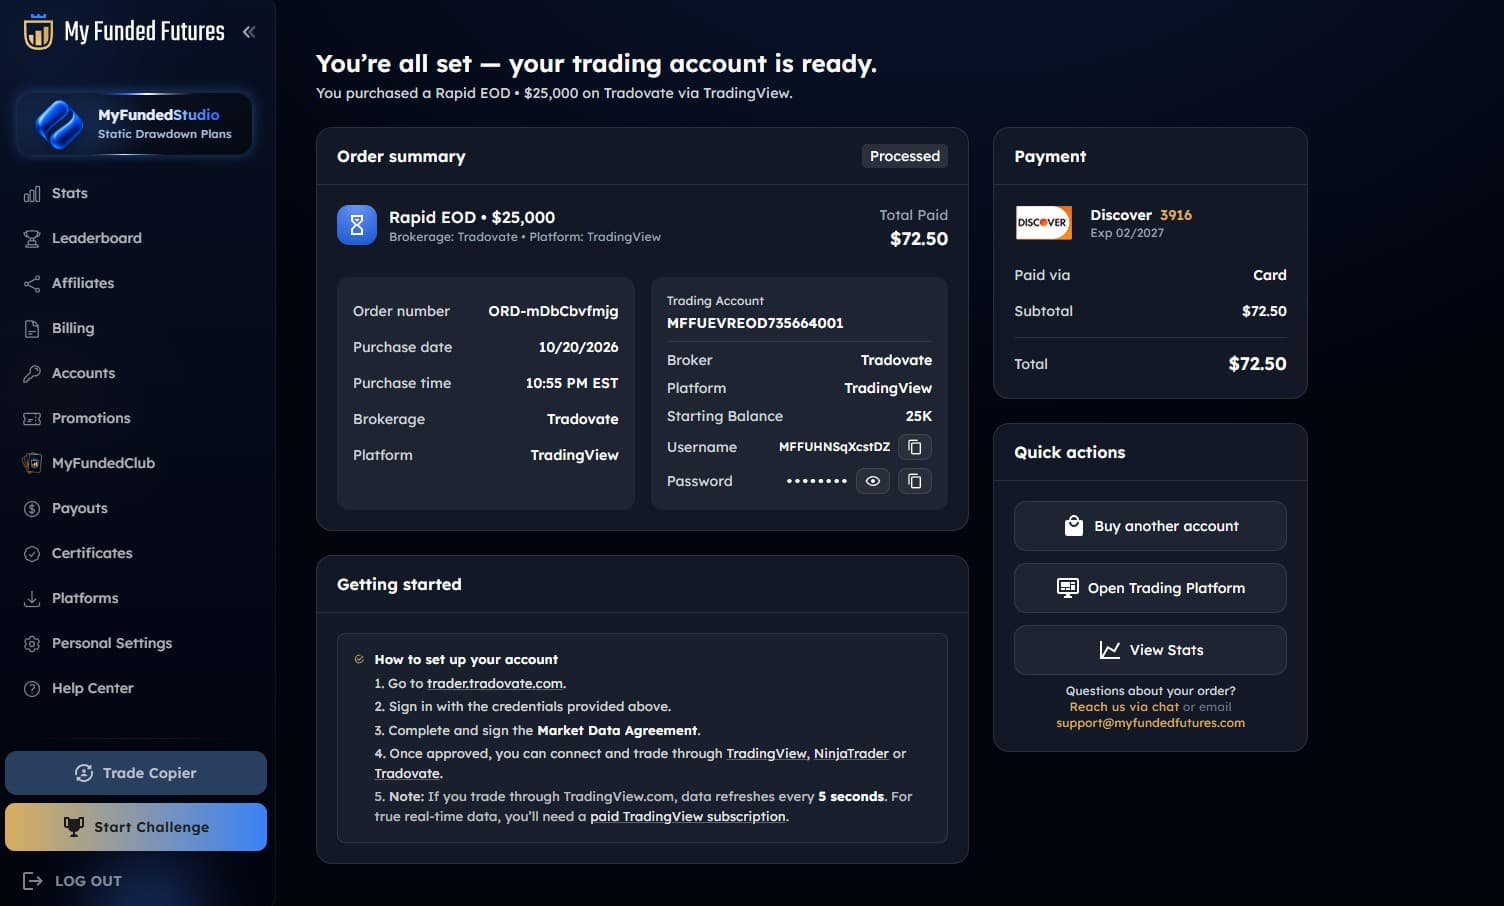Screen dimensions: 1504x906
Task: Open the trader.tradovate.com link
Action: [x=495, y=684]
